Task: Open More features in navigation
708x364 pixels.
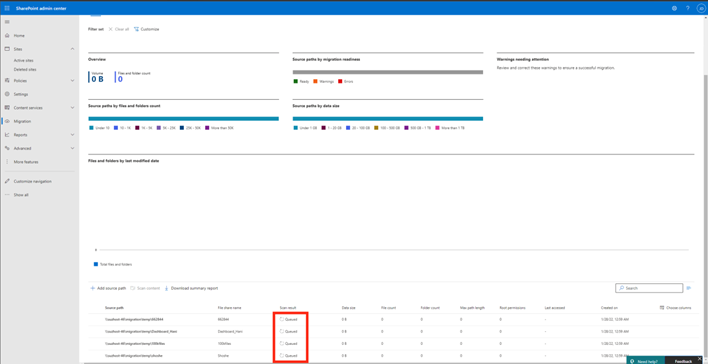Action: 26,162
